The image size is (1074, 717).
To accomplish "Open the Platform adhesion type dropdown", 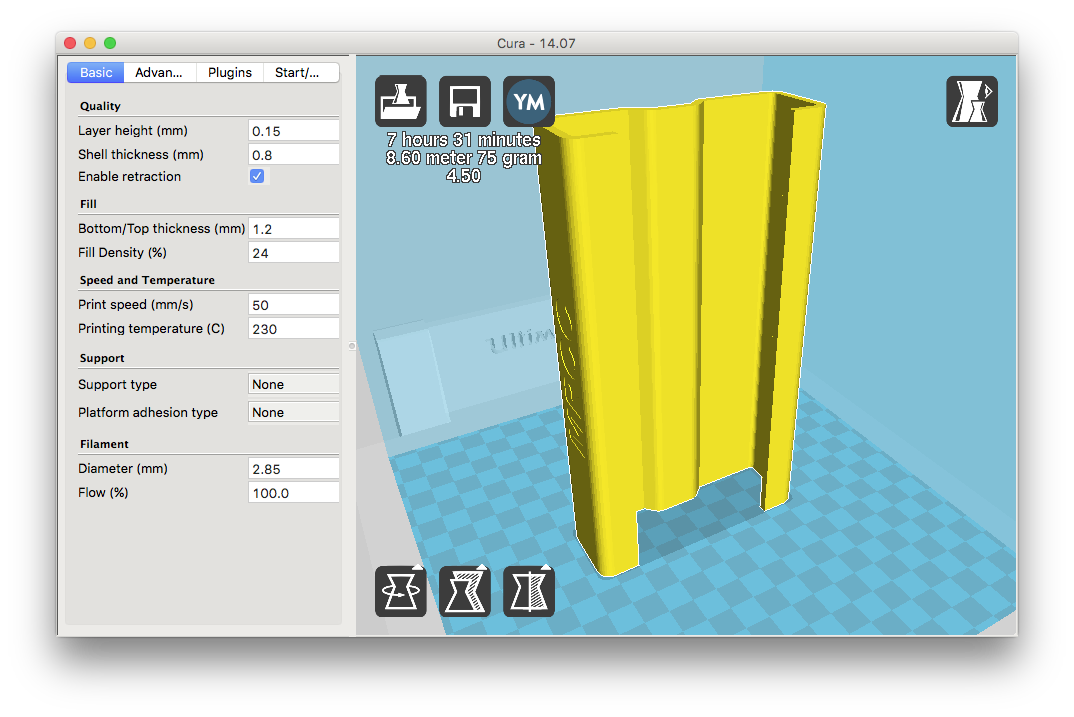I will [293, 413].
